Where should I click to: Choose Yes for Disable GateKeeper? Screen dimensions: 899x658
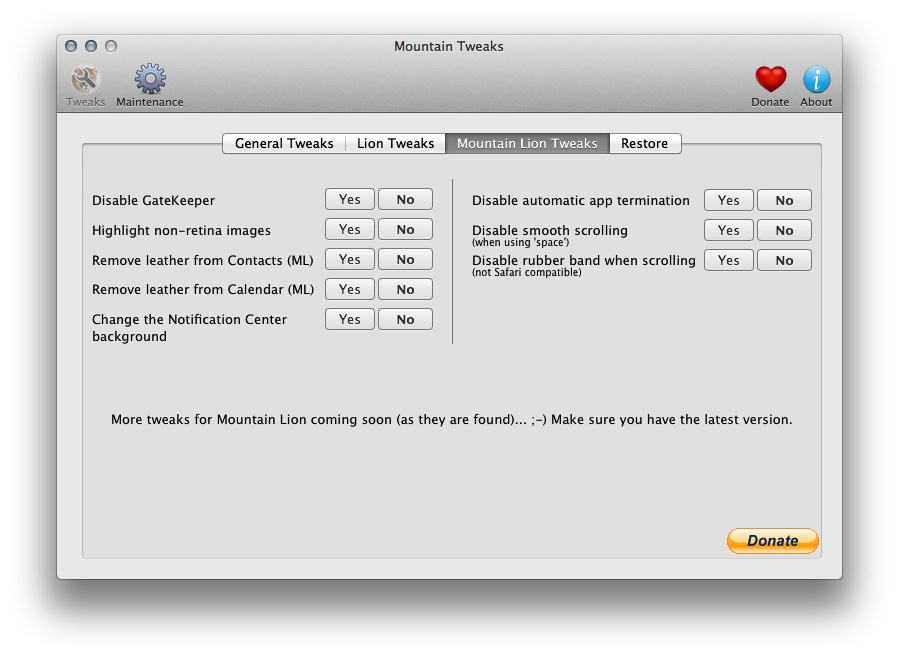tap(350, 199)
